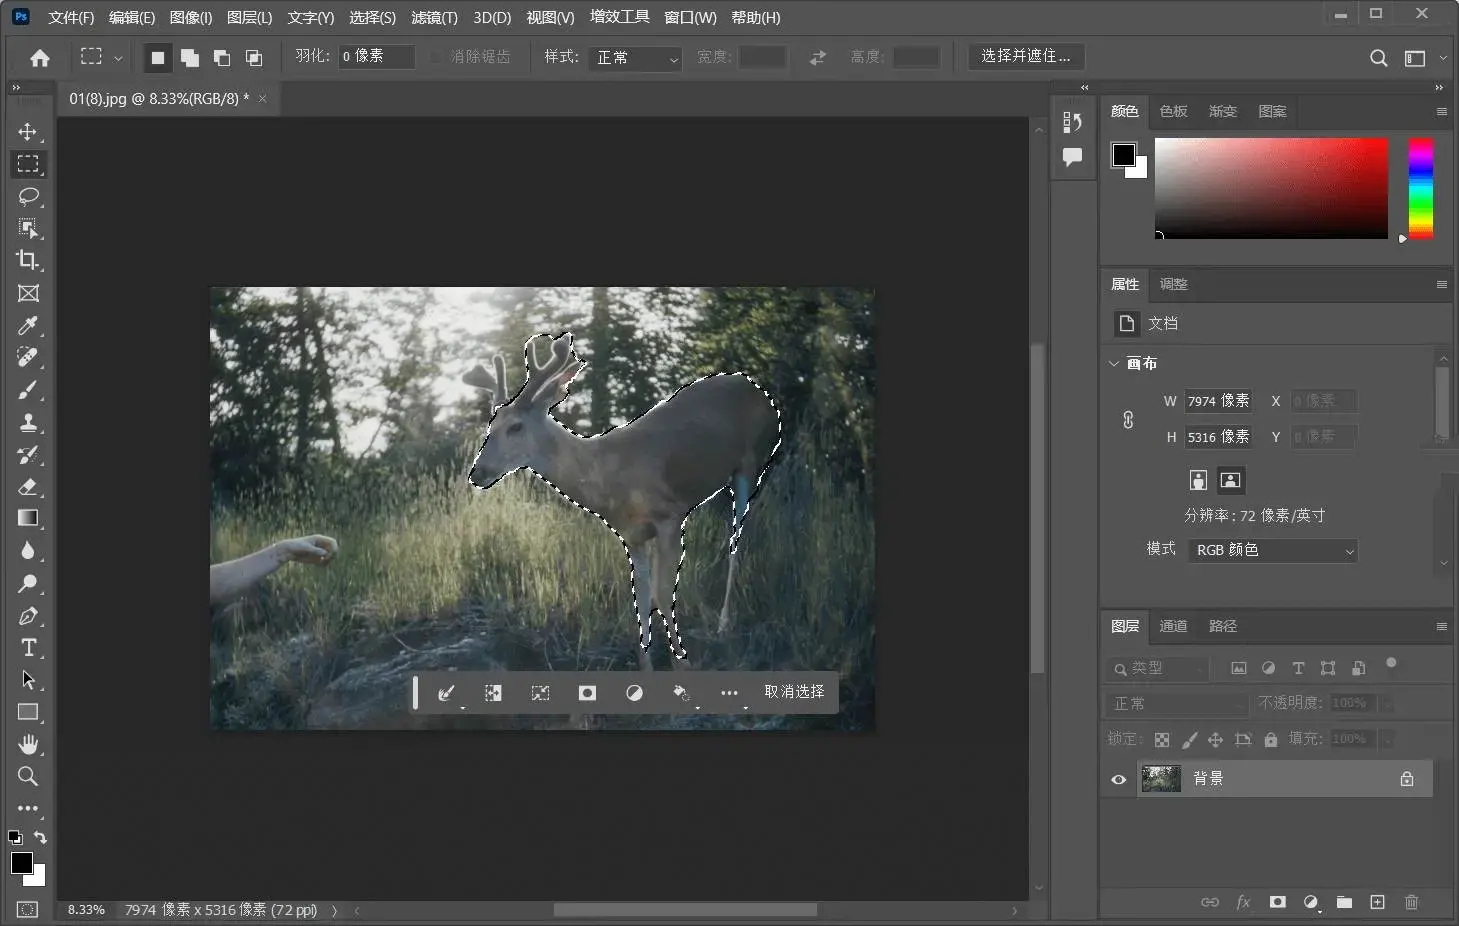
Task: Hide the 背景 layer visibility
Action: [x=1119, y=779]
